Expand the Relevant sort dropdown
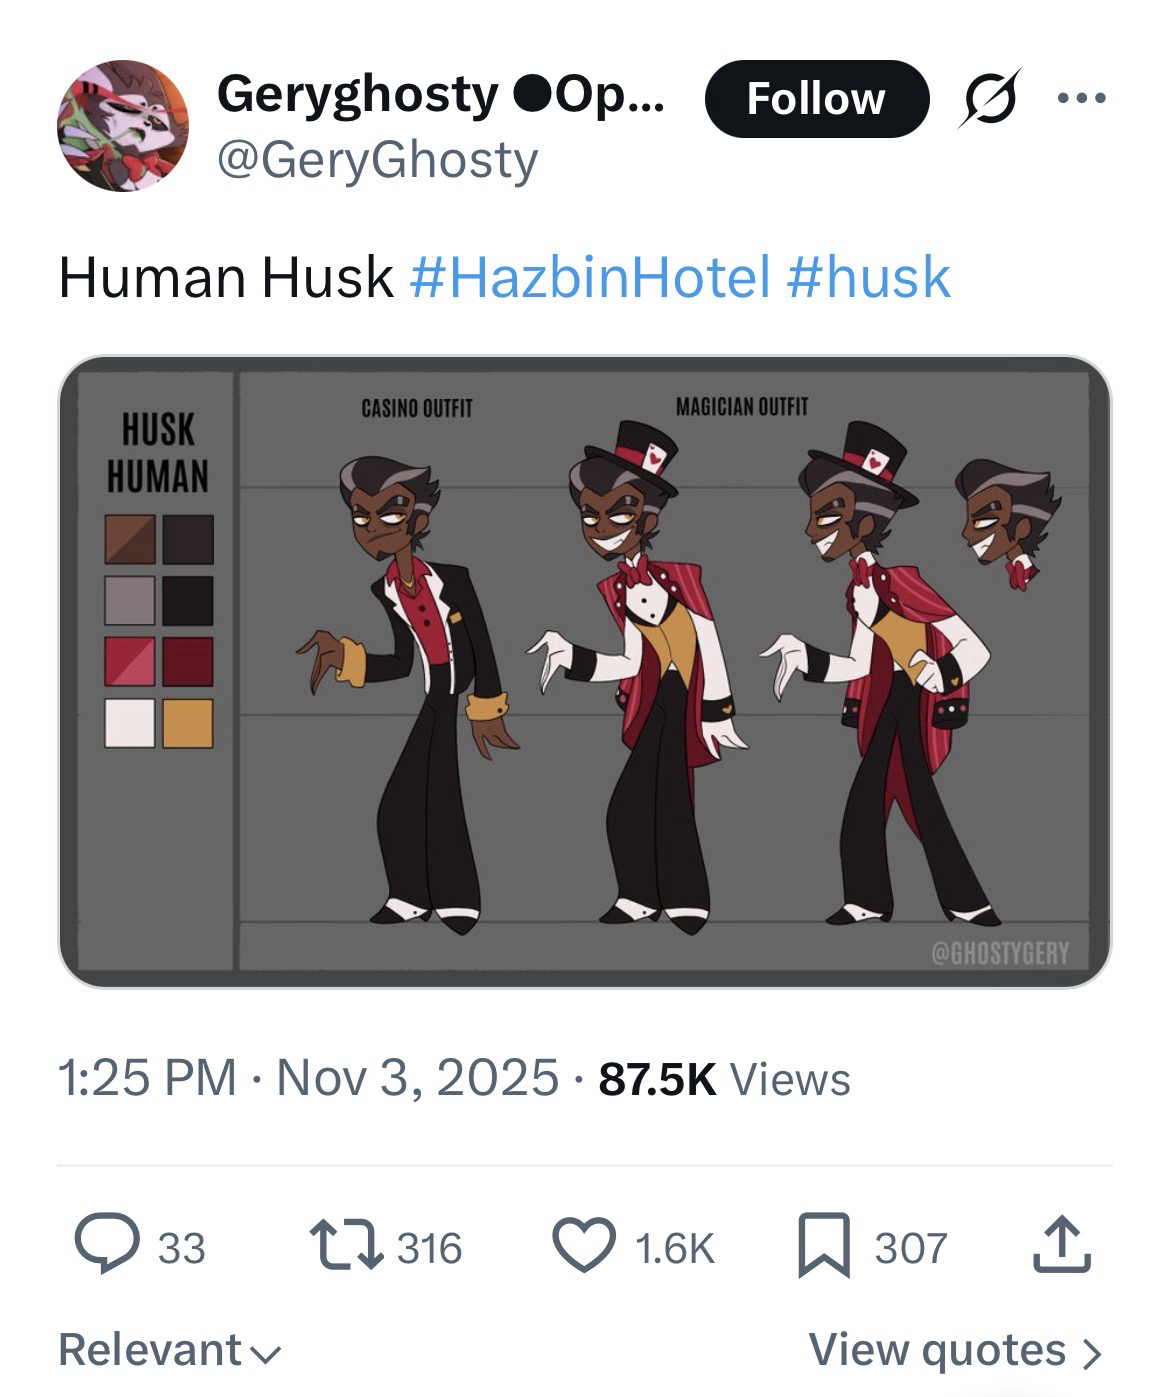 click(x=170, y=1350)
